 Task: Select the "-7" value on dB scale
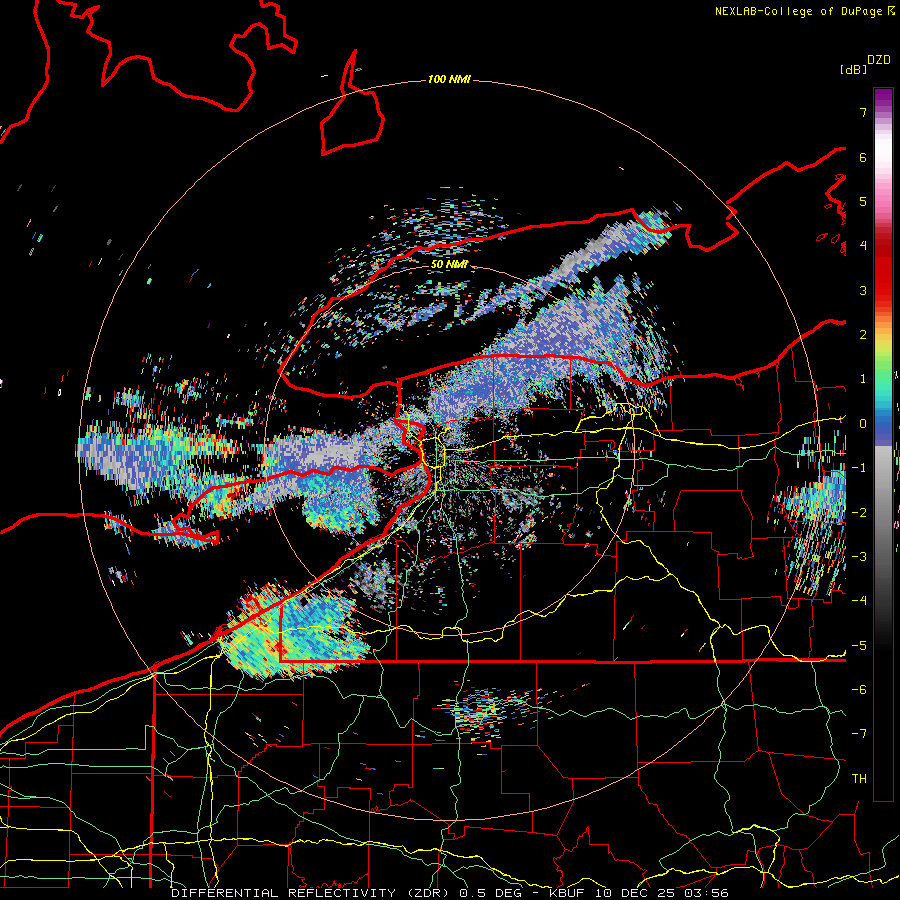859,734
